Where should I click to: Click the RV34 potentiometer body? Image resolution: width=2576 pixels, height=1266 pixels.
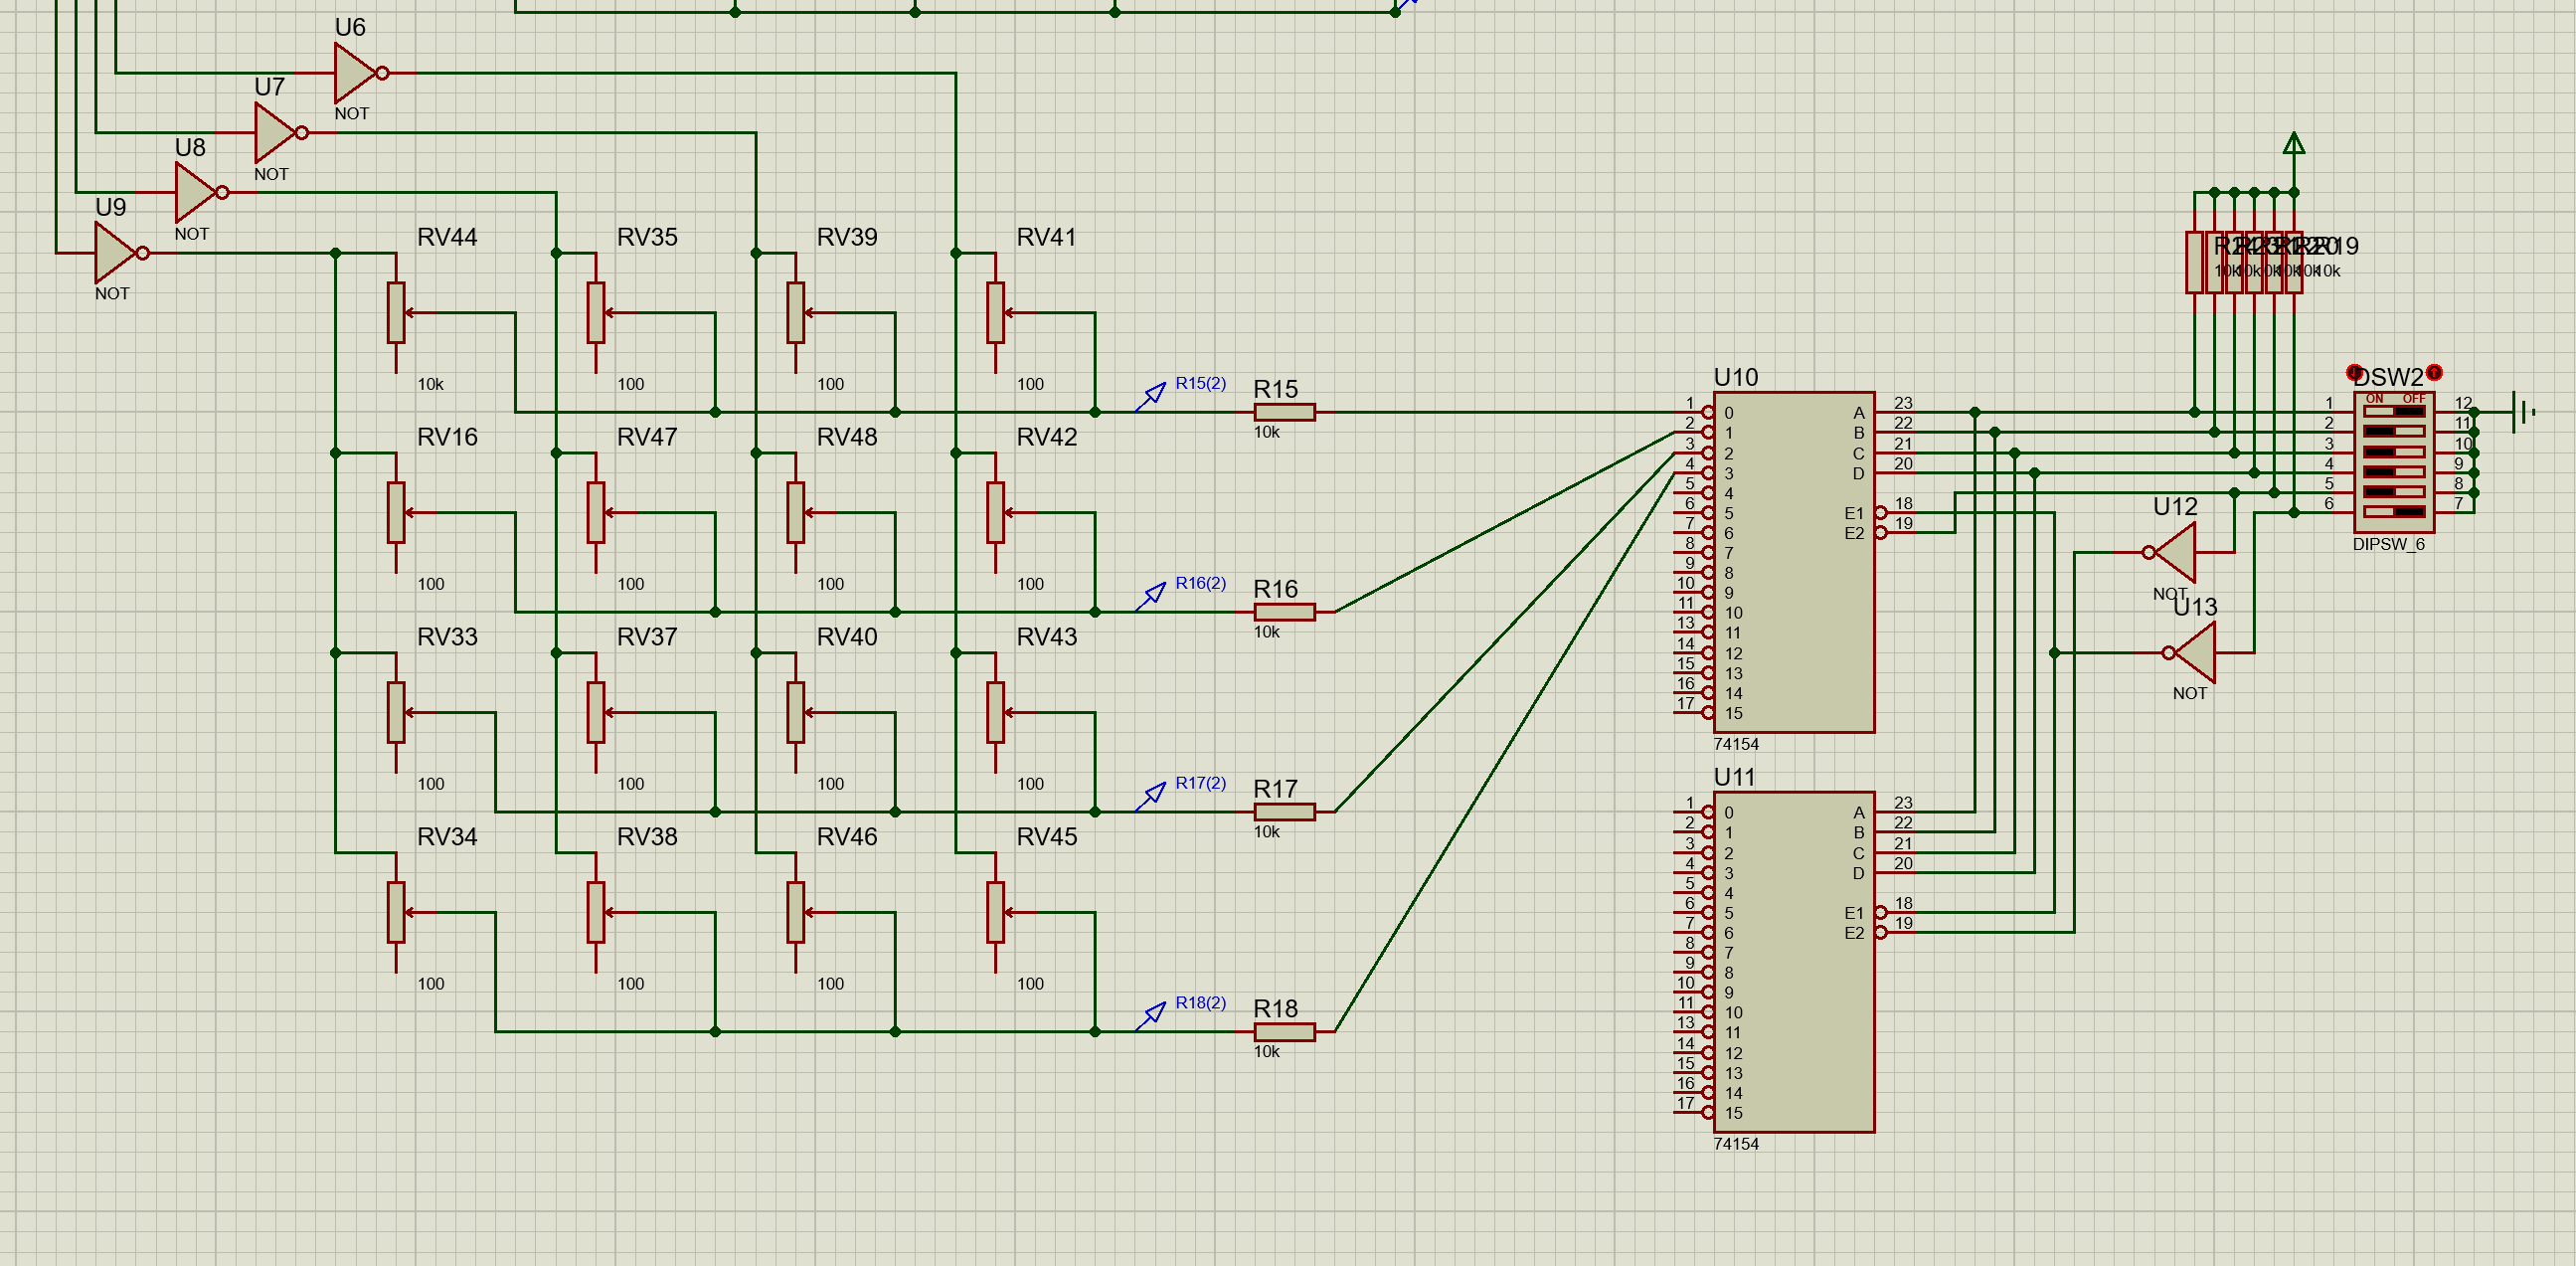(x=396, y=913)
